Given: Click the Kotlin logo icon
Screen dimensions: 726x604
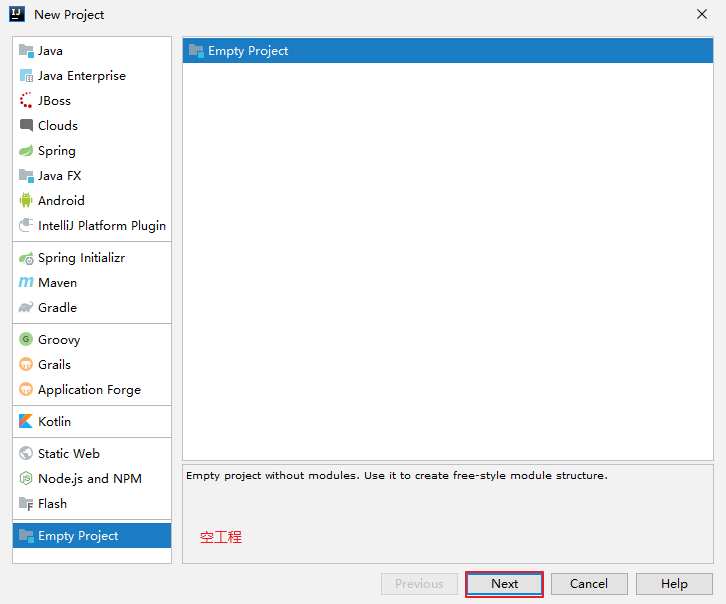Looking at the screenshot, I should tap(26, 422).
